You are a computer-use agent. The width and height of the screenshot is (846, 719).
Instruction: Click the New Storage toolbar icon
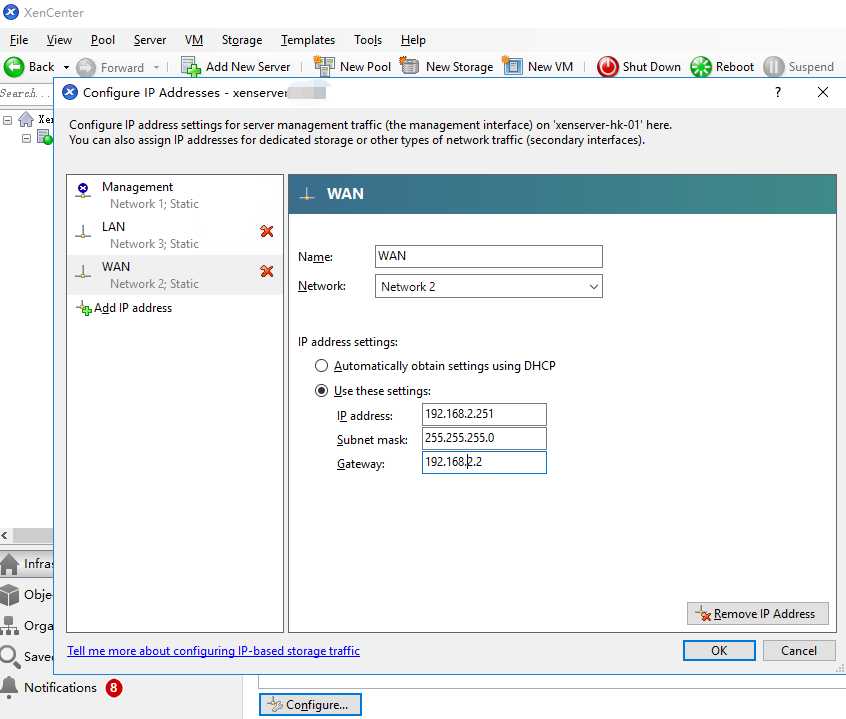409,65
